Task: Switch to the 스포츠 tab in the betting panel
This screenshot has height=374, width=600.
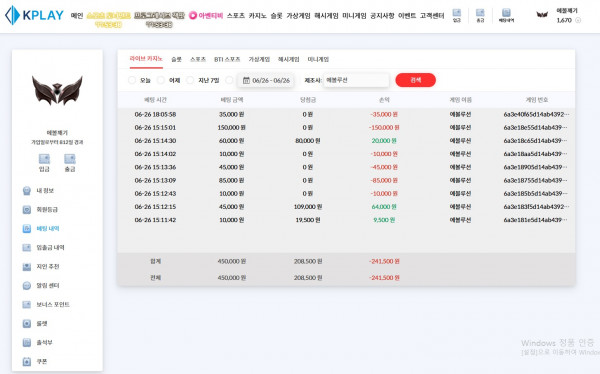Action: tap(198, 59)
